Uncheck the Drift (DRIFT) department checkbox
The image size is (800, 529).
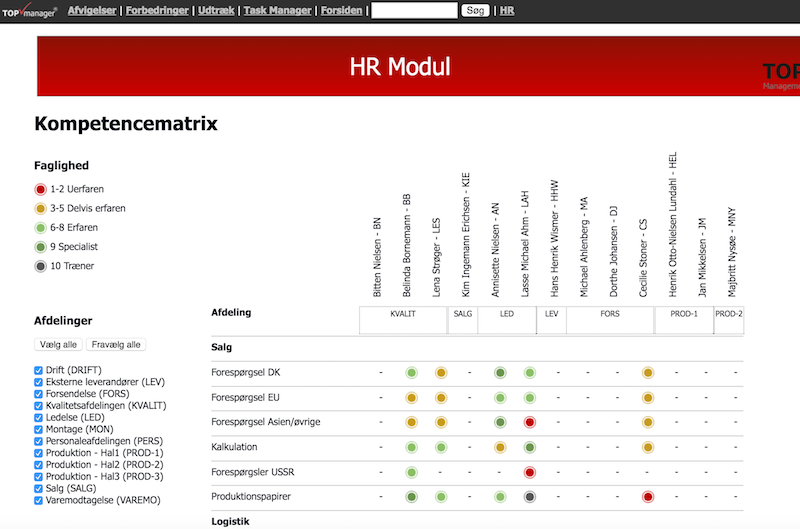[38, 370]
